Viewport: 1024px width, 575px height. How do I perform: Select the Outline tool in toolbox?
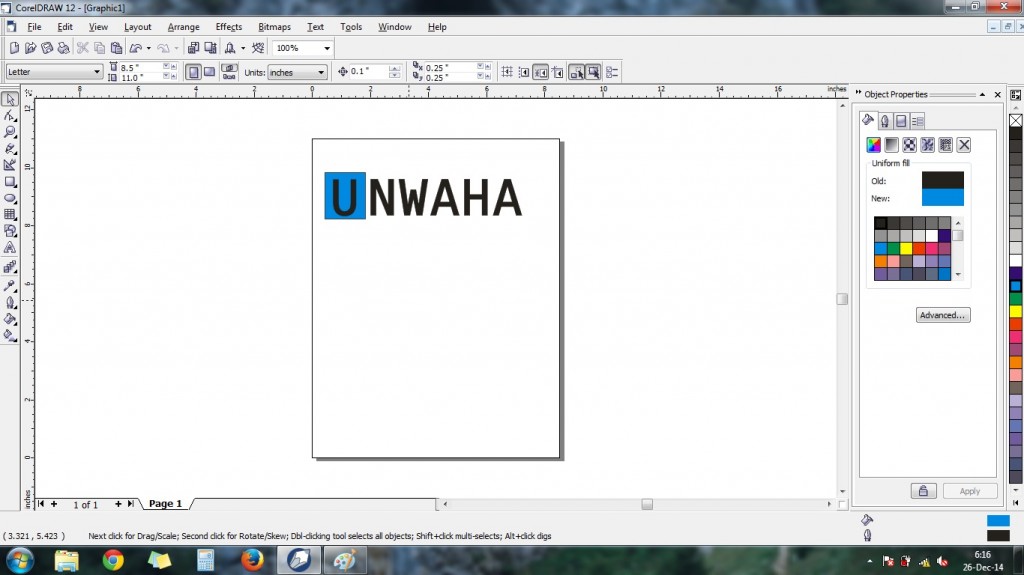(x=10, y=303)
